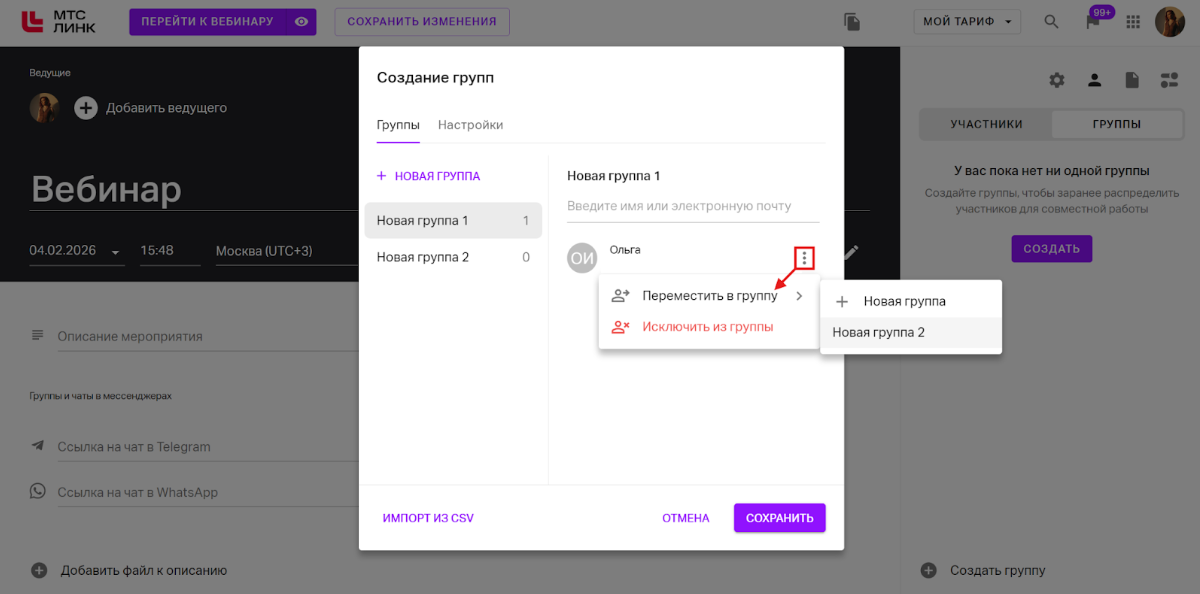Open the notifications flag with 99+ badge

point(1093,22)
